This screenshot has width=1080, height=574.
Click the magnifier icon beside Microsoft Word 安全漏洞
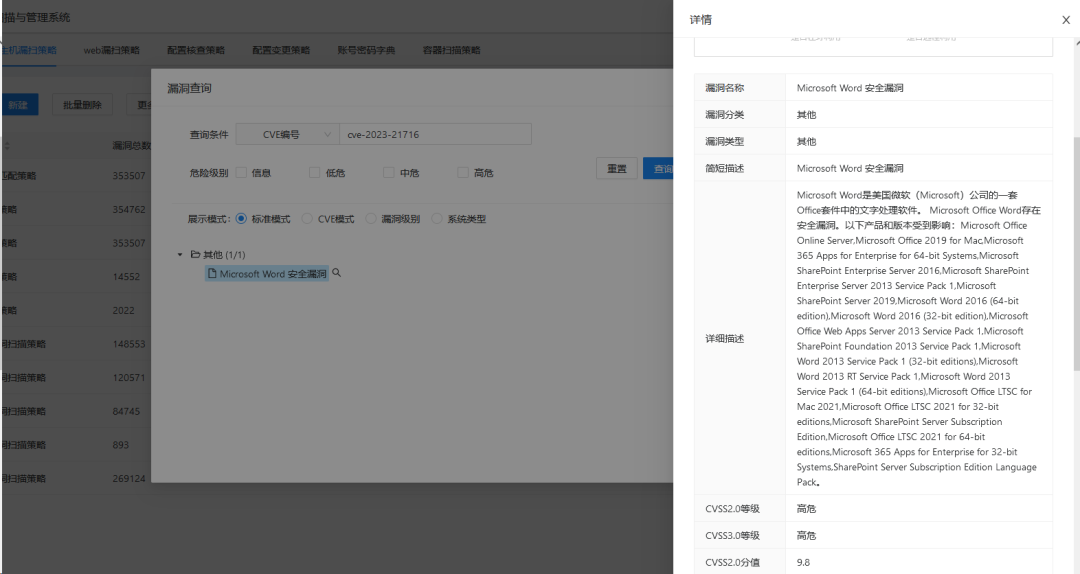pyautogui.click(x=337, y=273)
